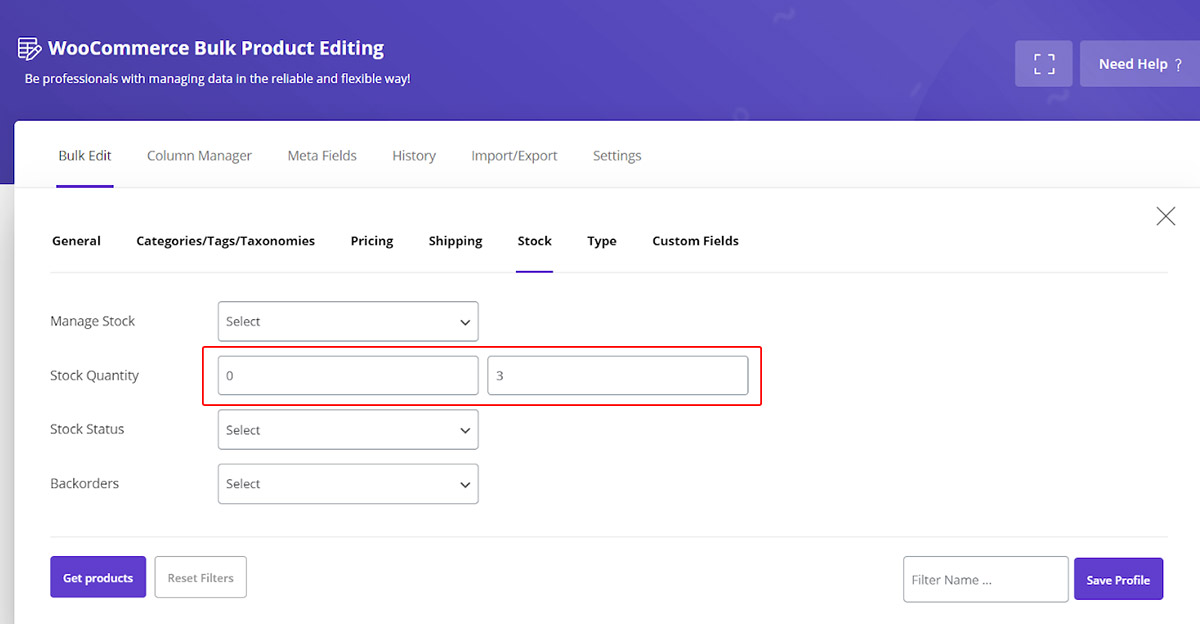This screenshot has height=624, width=1200.
Task: Switch to the Pricing filter tab
Action: [x=372, y=241]
